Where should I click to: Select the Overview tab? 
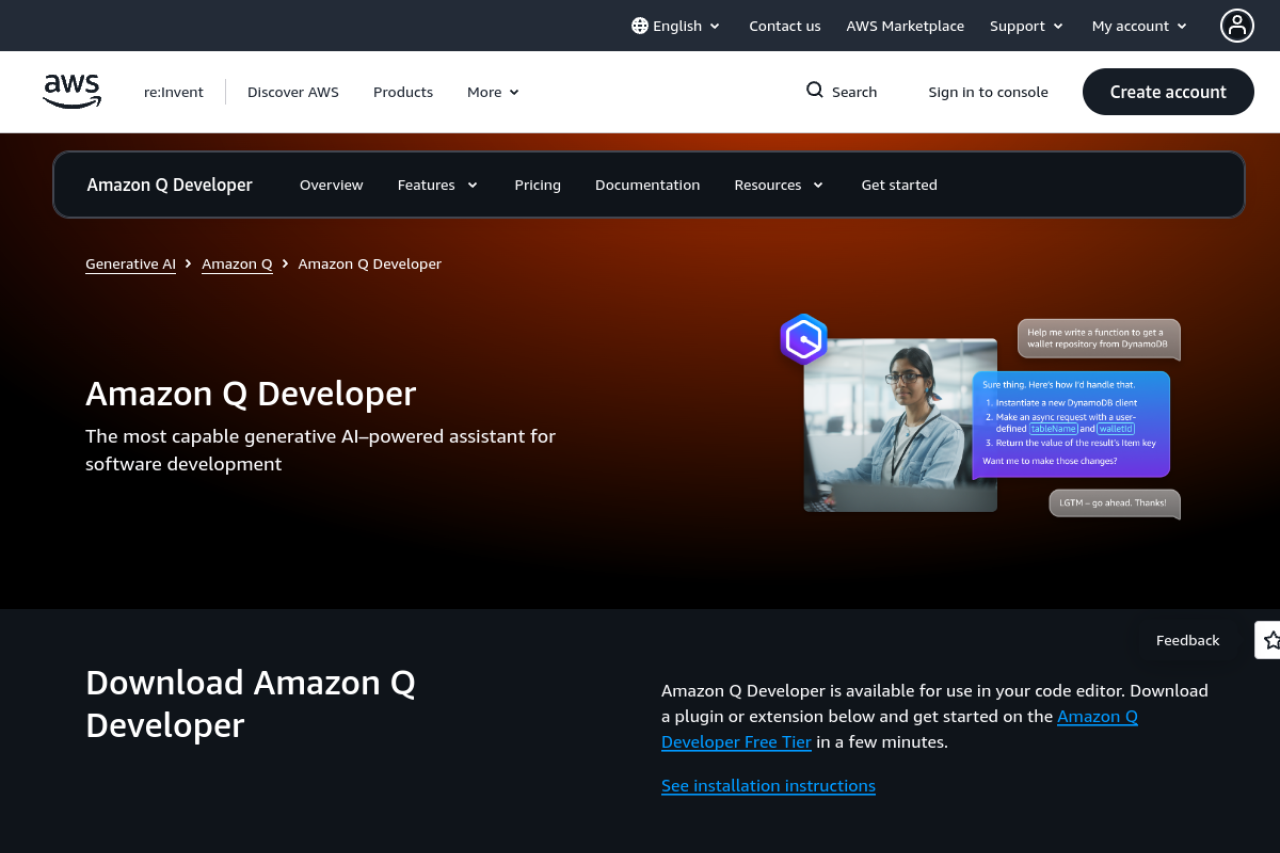(x=331, y=185)
